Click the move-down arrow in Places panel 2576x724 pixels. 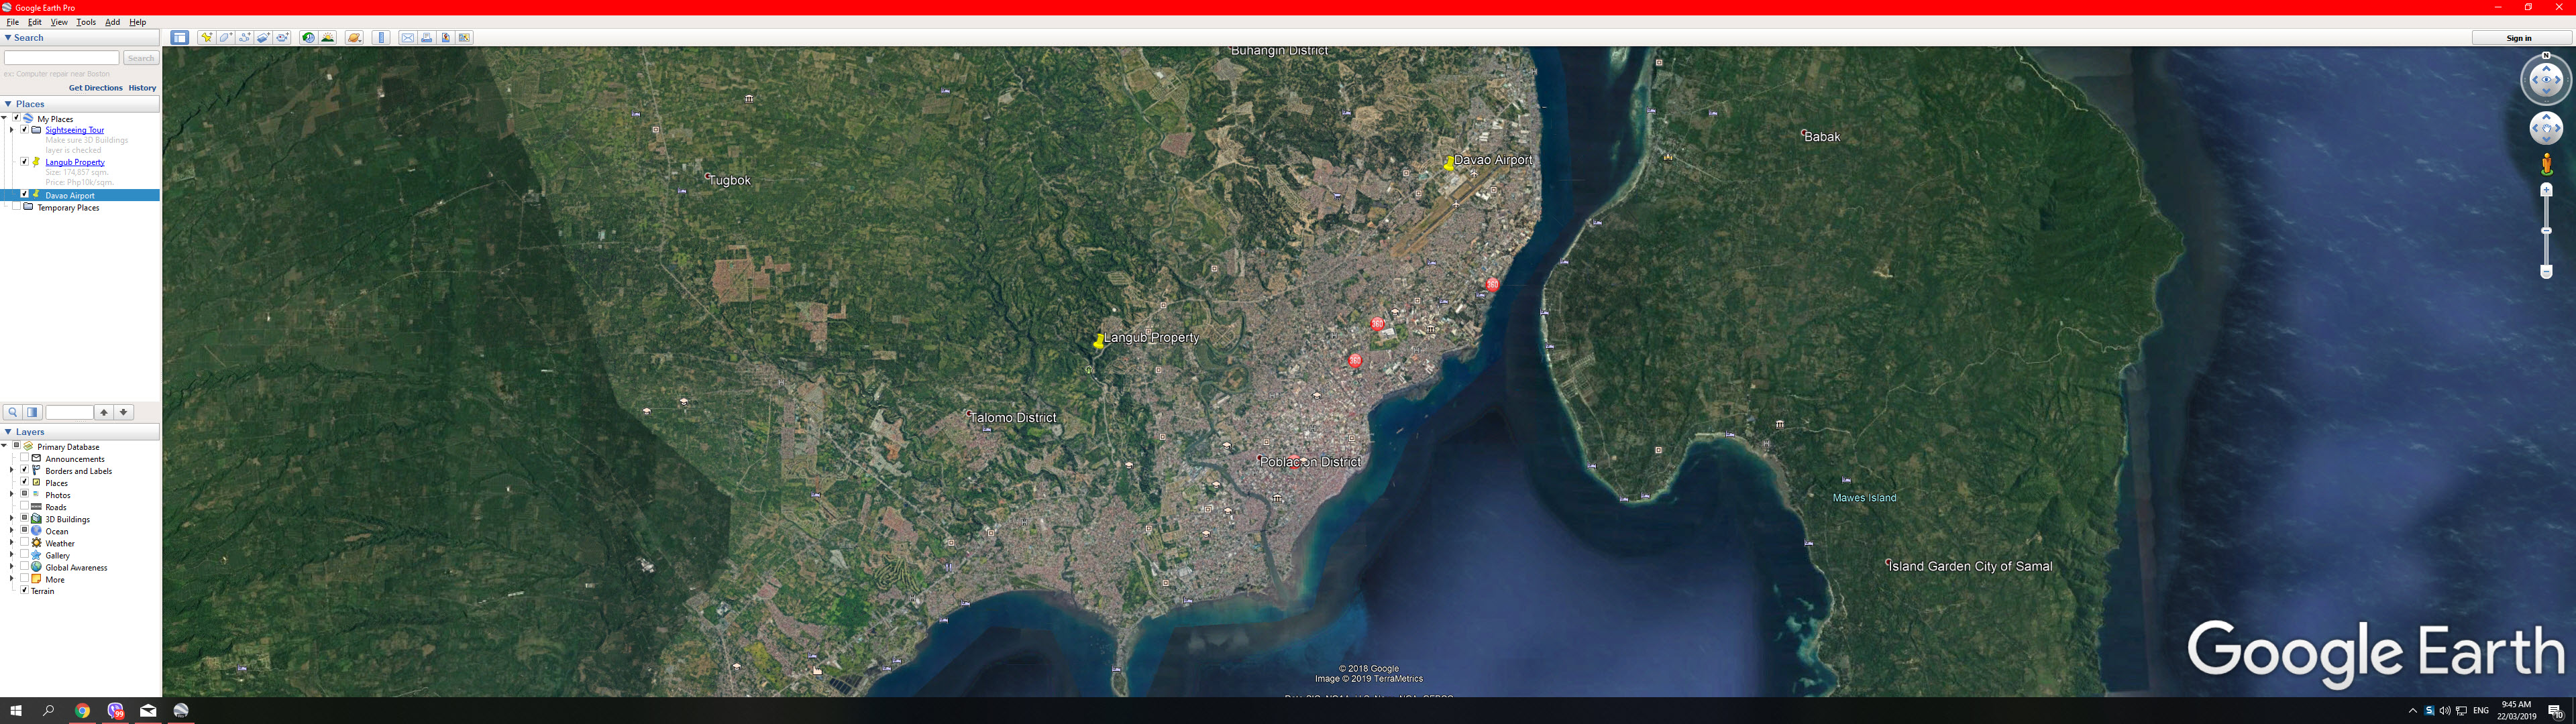tap(123, 412)
